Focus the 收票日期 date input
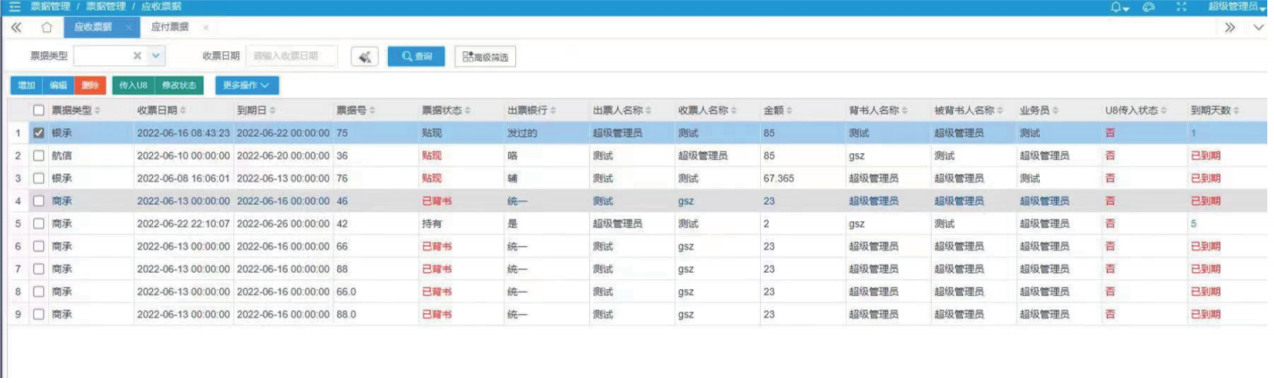Viewport: 1274px width, 383px height. 291,57
